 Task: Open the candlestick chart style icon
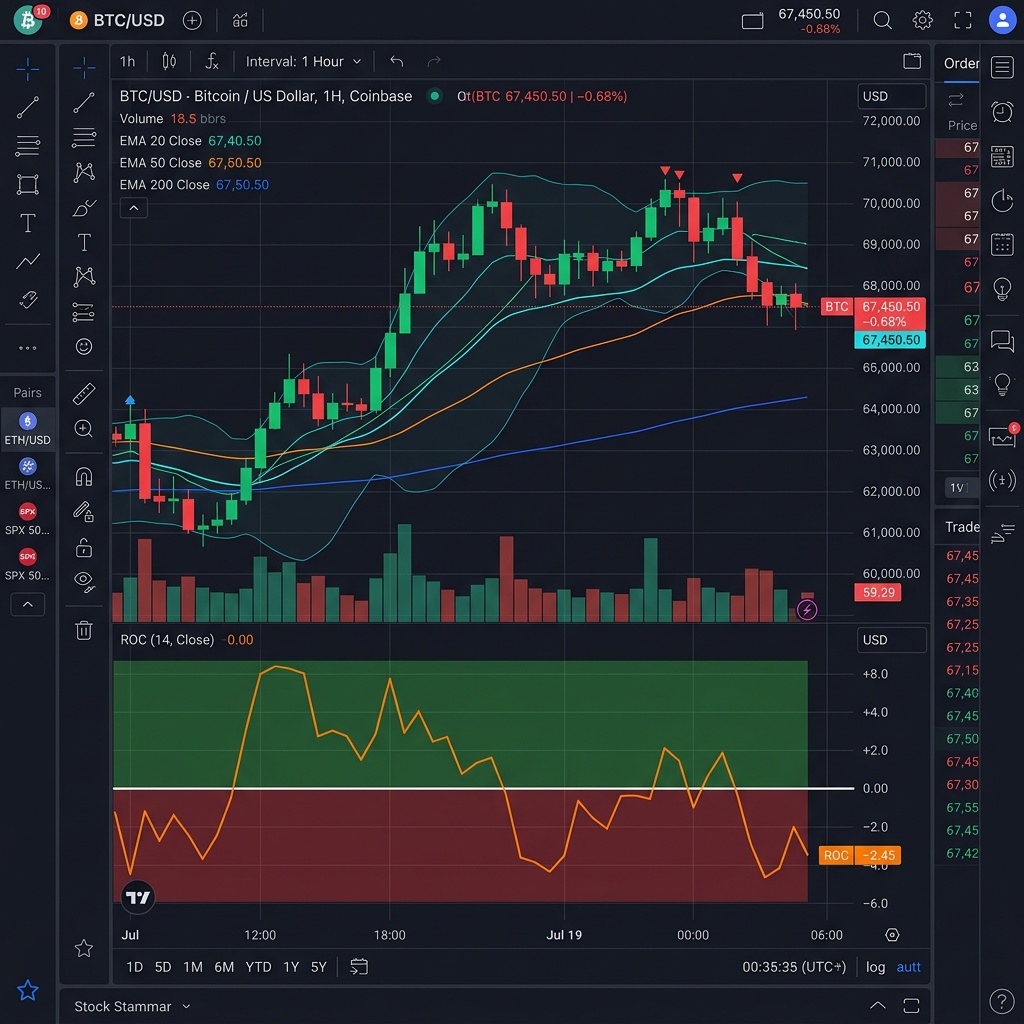pos(169,61)
